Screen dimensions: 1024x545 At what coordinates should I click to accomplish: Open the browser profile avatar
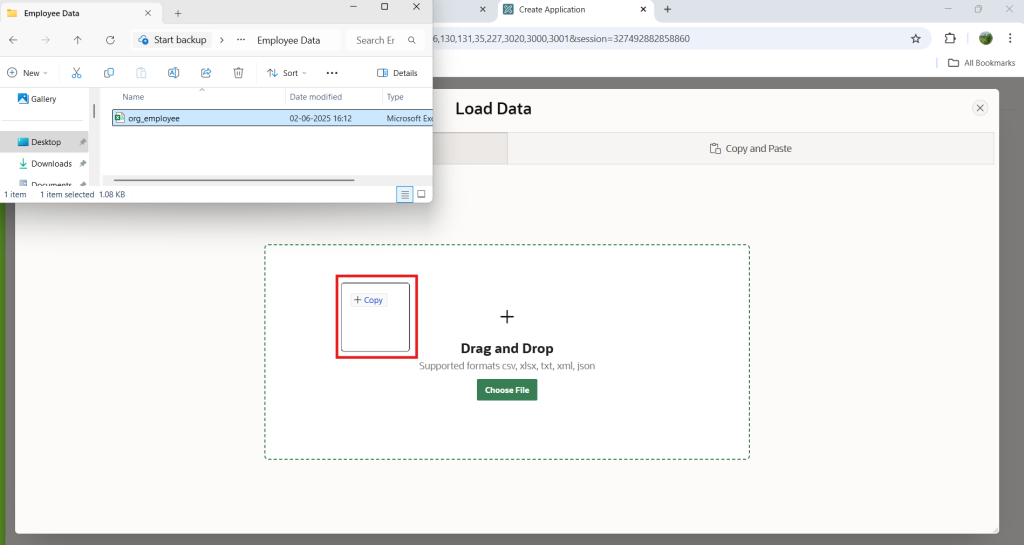coord(985,39)
